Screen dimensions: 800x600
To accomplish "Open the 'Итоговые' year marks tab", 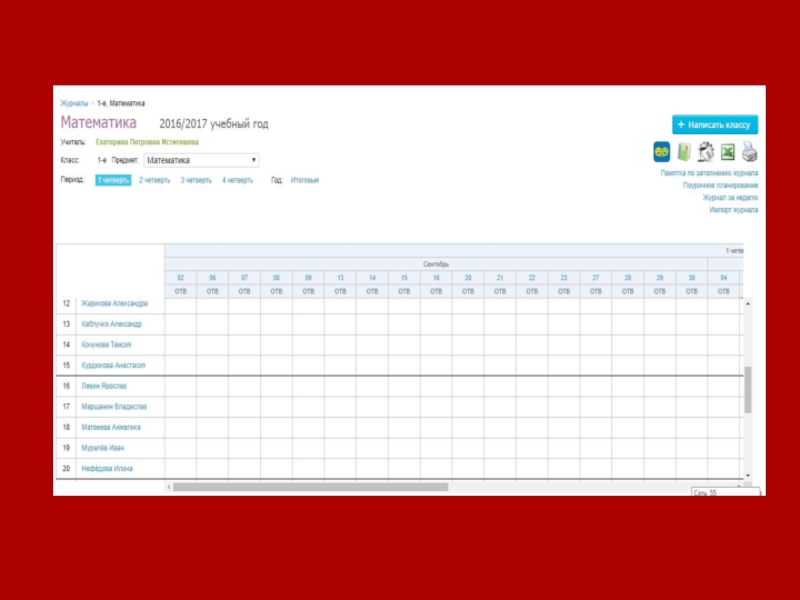I will (305, 180).
